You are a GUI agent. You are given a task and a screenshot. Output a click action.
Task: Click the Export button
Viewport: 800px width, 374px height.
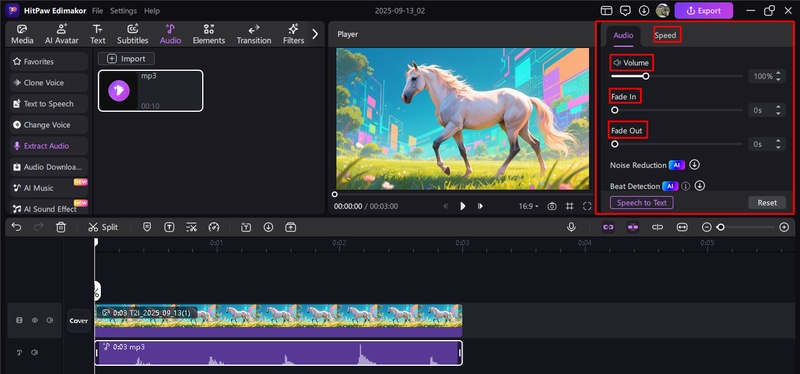(704, 11)
